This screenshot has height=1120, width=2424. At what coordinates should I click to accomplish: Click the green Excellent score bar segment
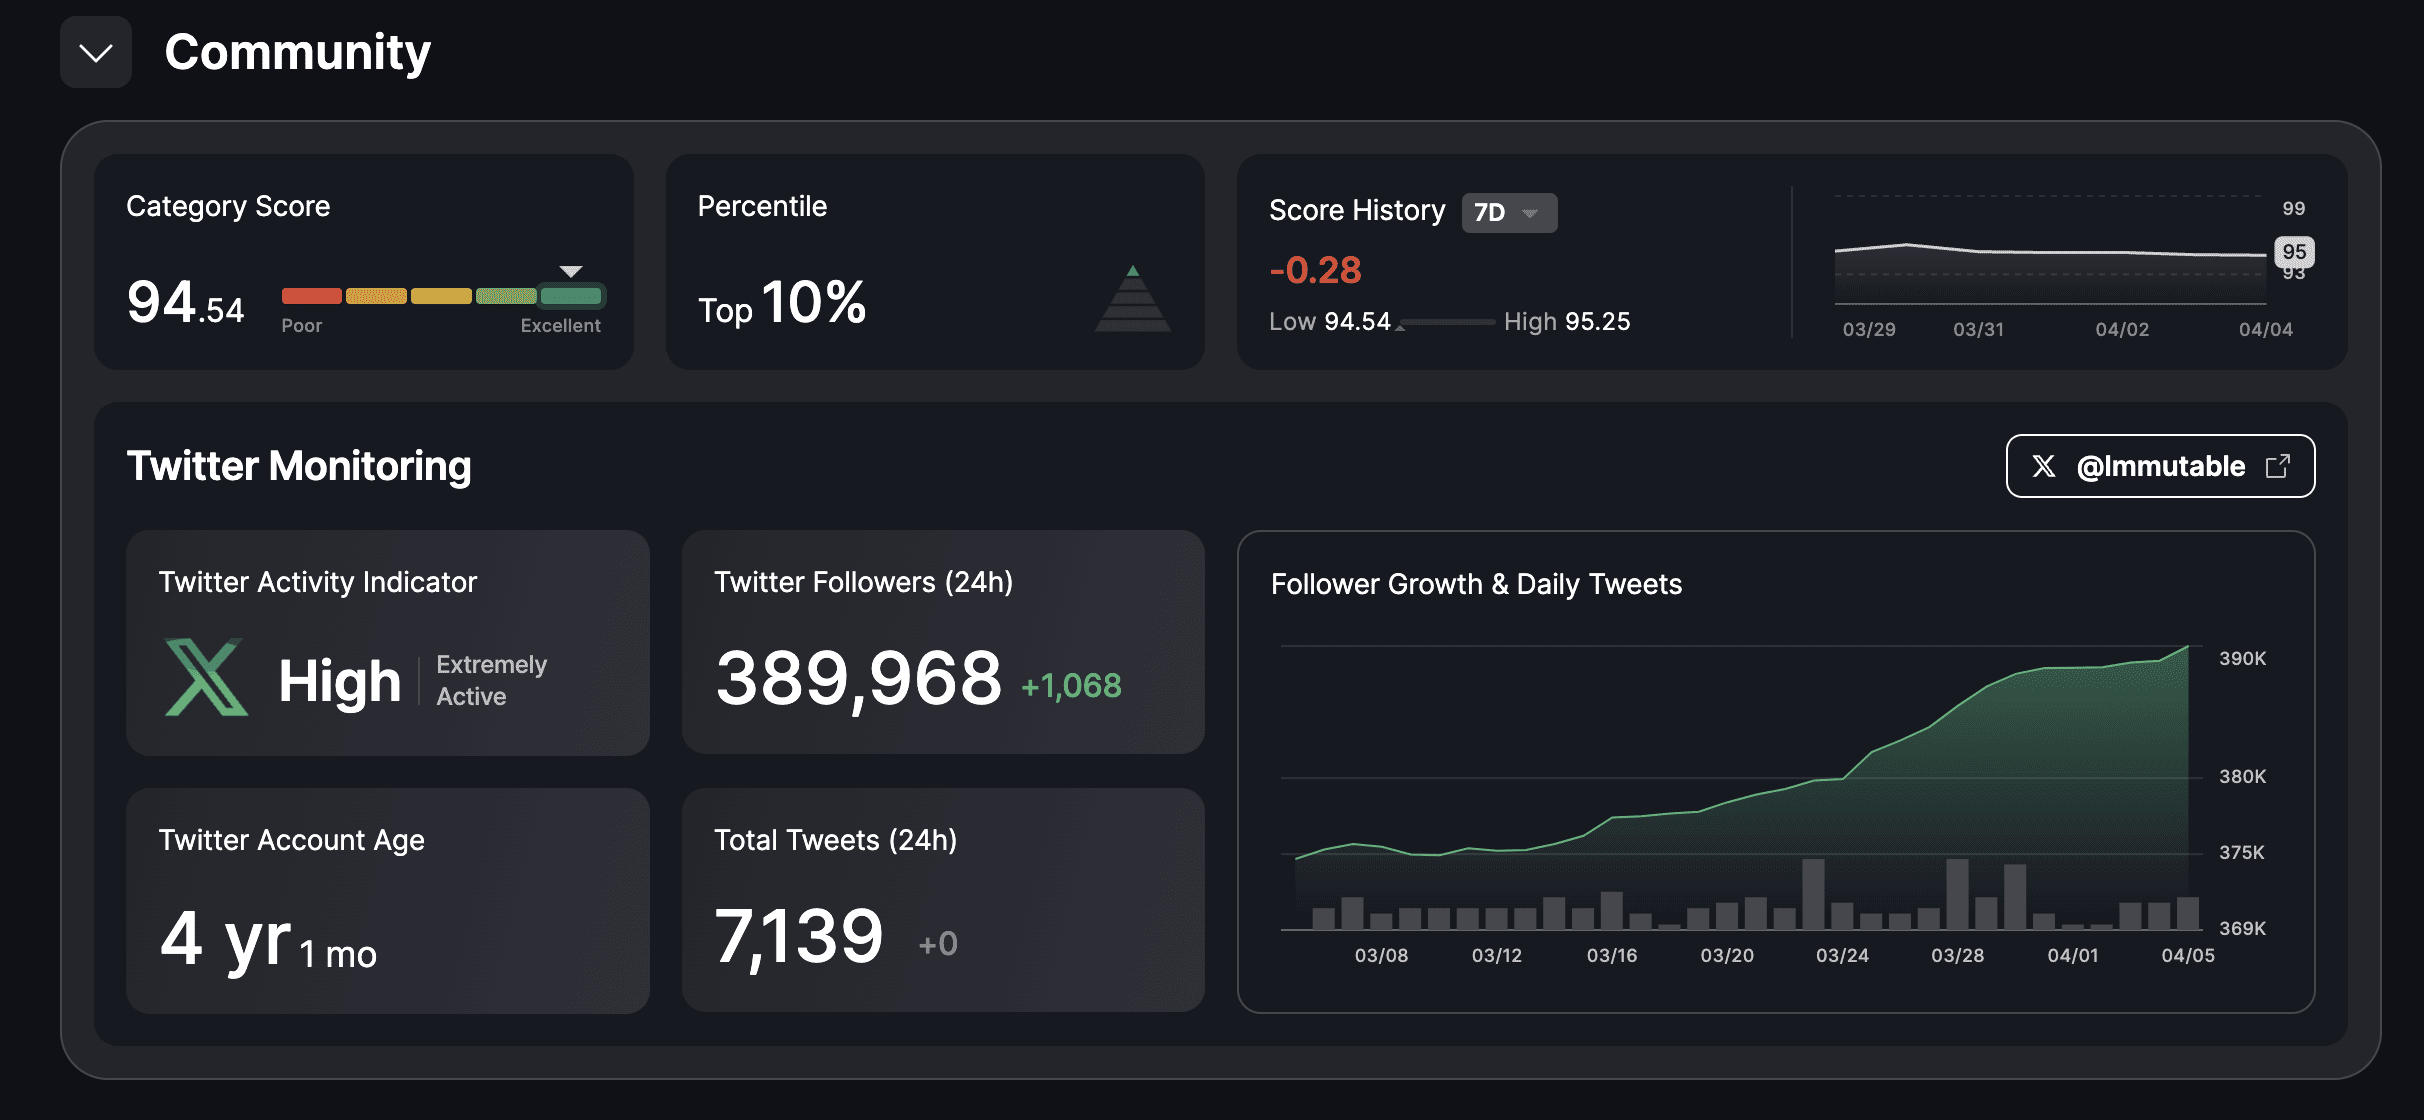coord(571,296)
